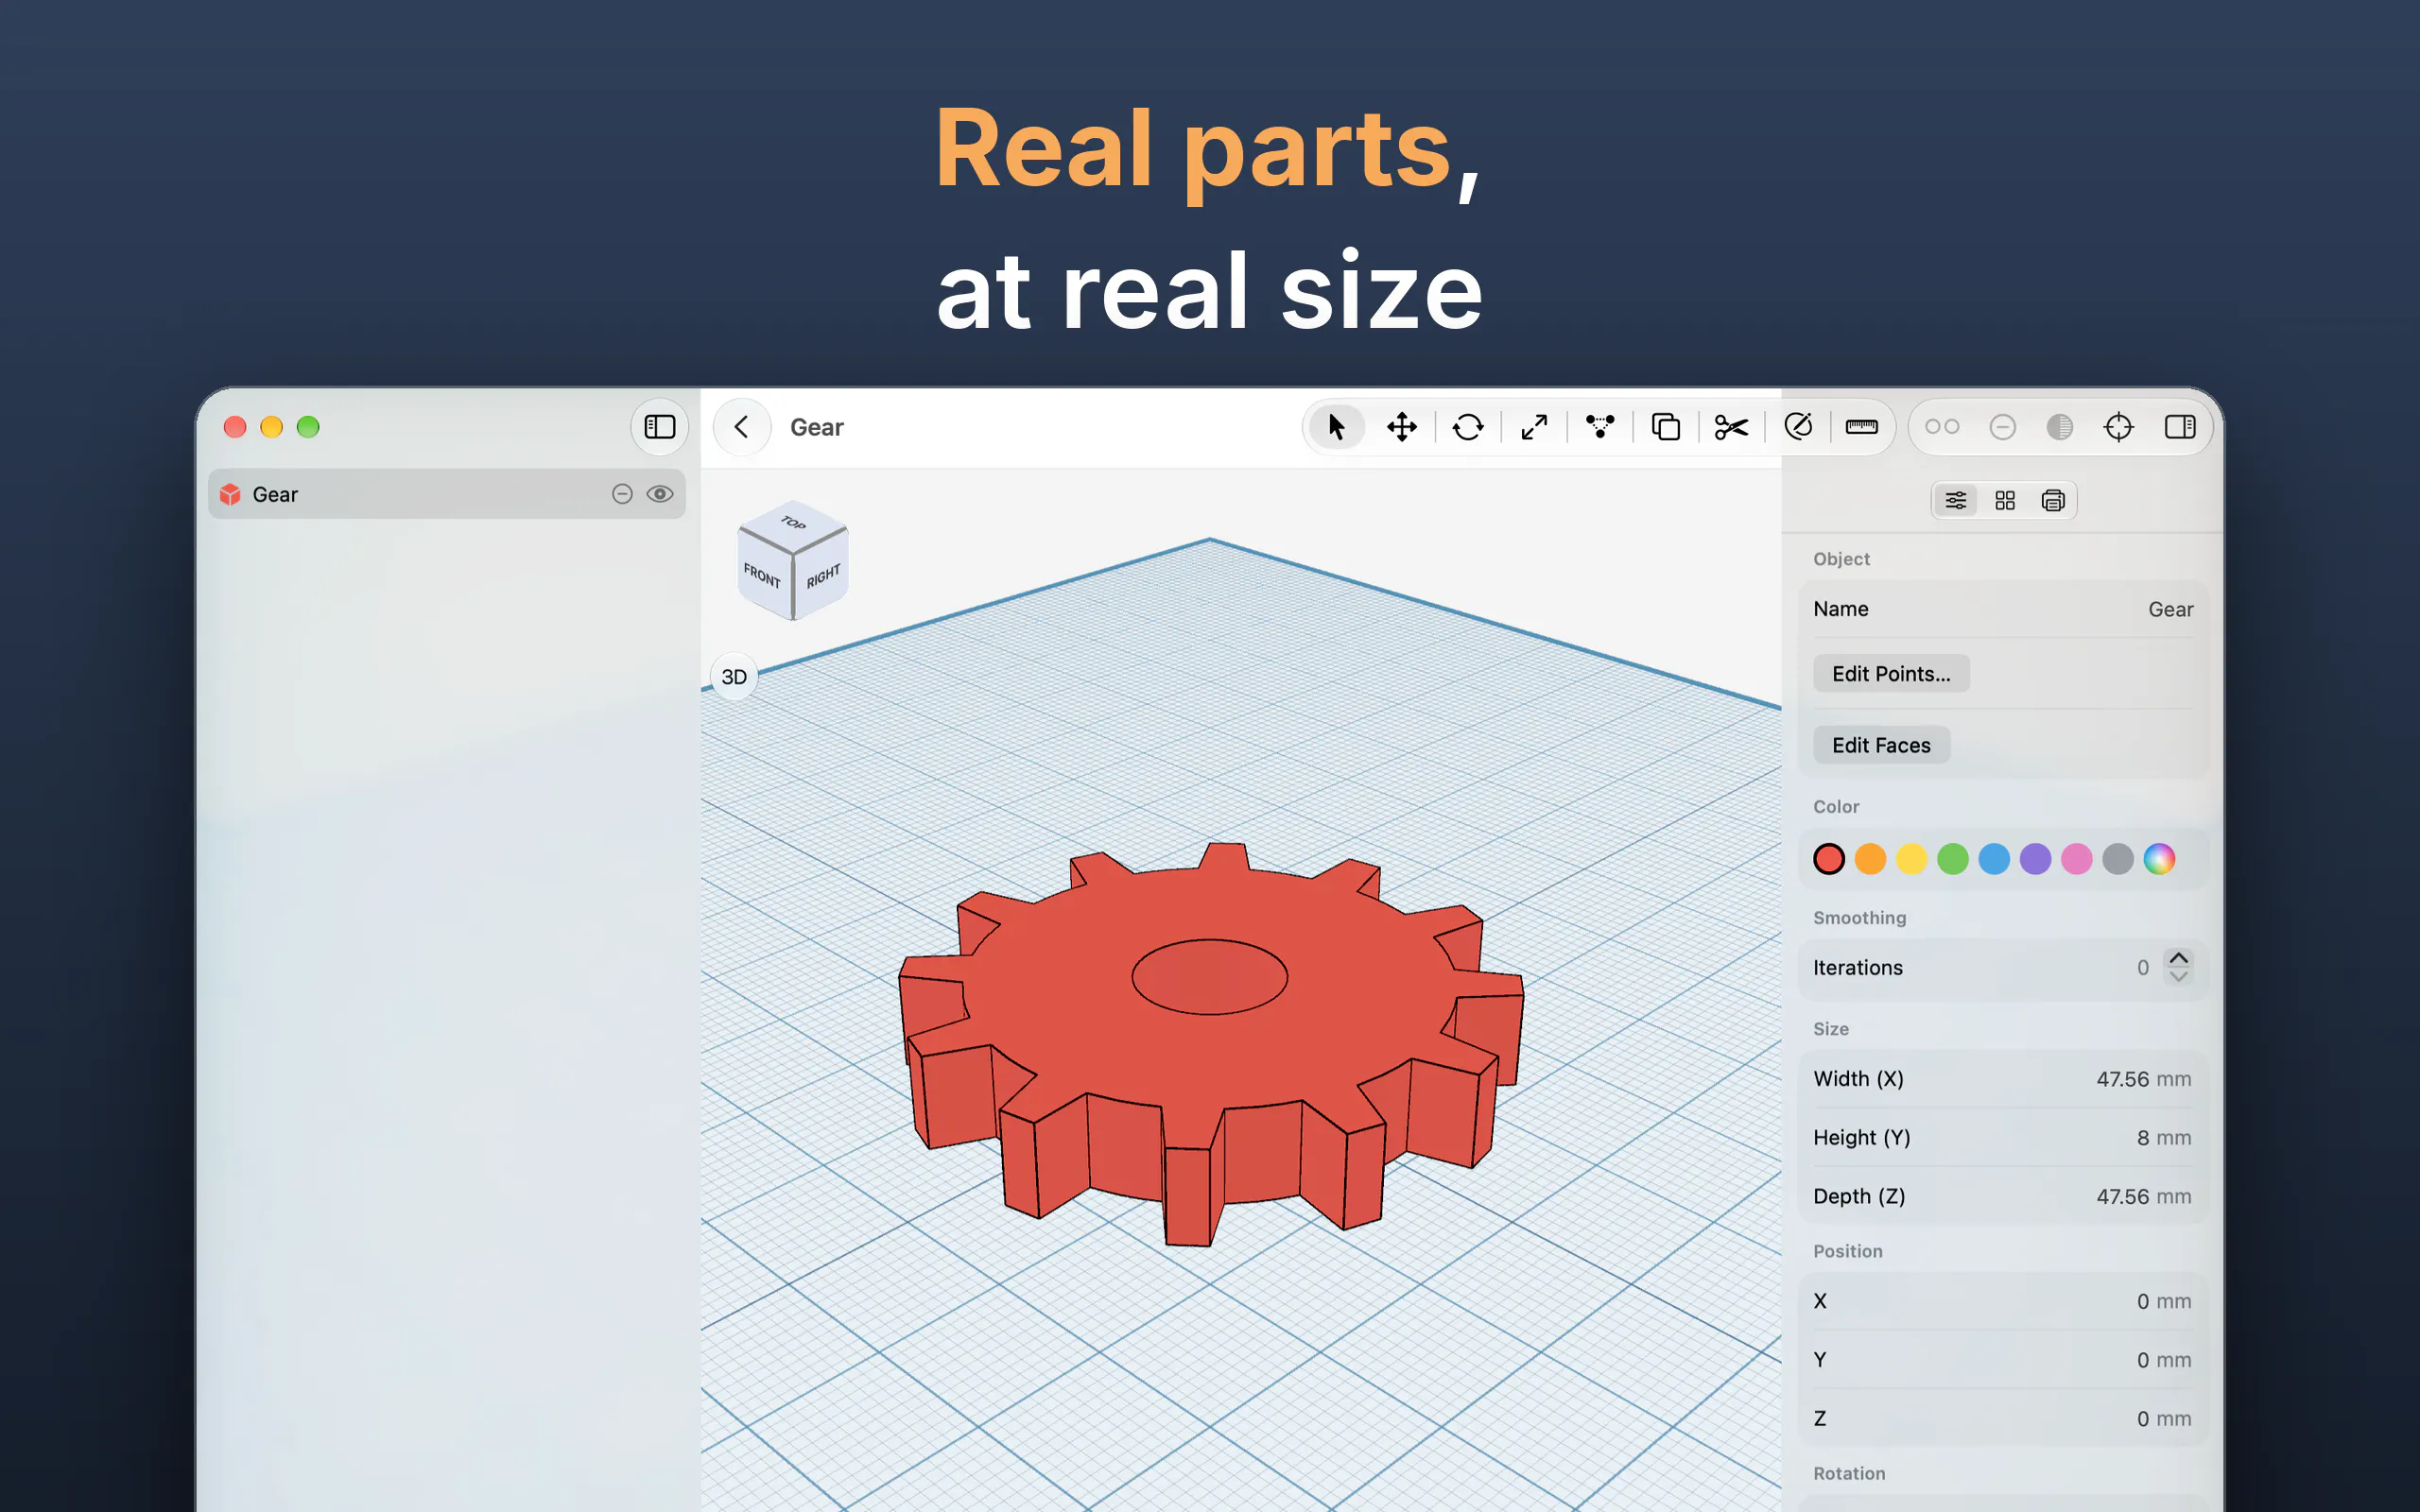
Task: Toggle Gear visibility with the eye icon
Action: (x=660, y=494)
